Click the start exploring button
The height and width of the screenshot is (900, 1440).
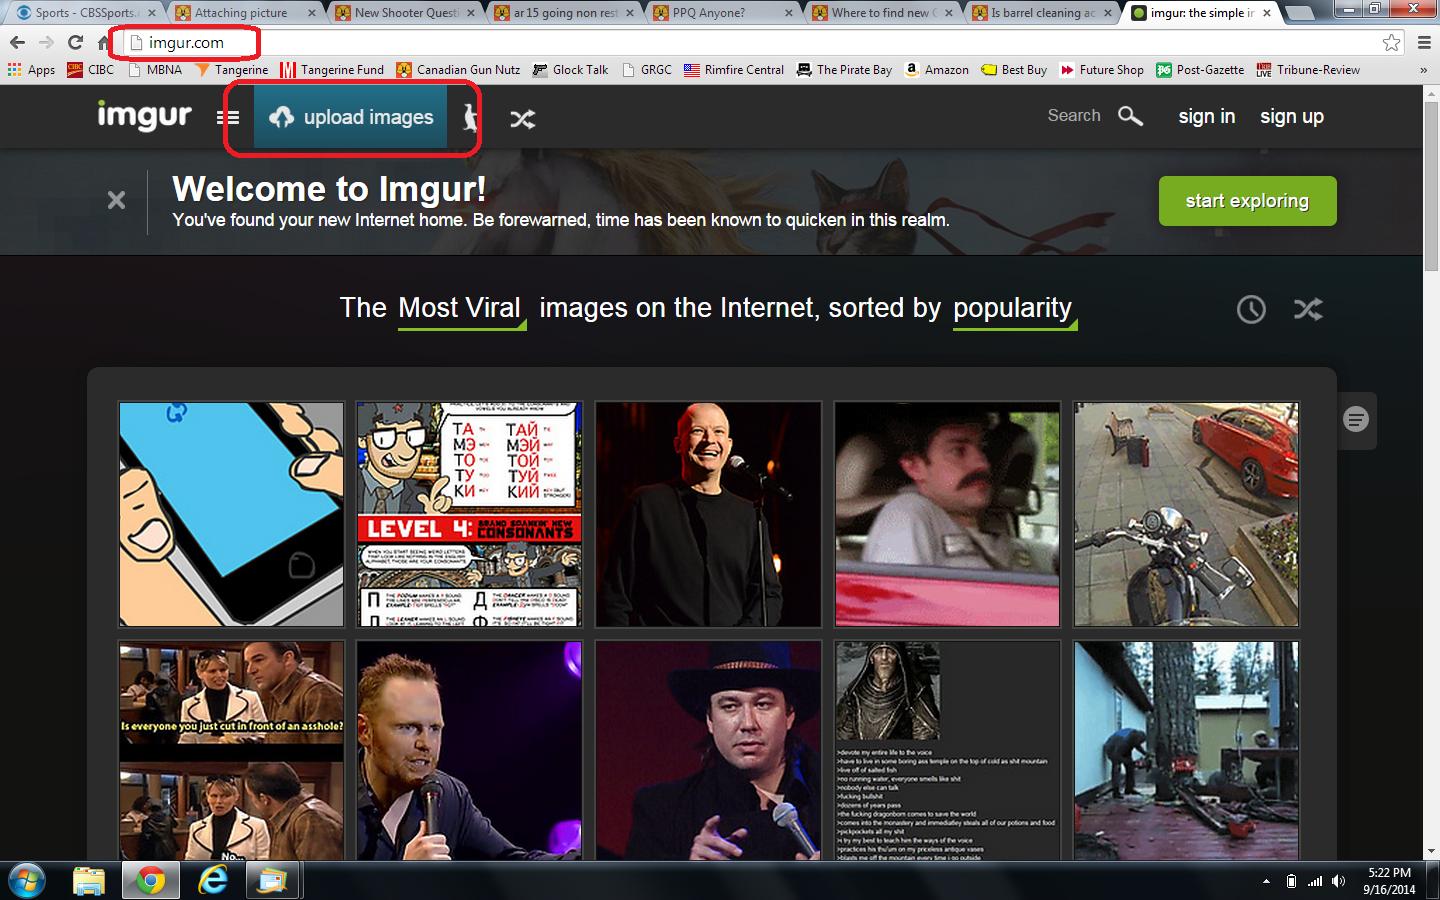1247,201
